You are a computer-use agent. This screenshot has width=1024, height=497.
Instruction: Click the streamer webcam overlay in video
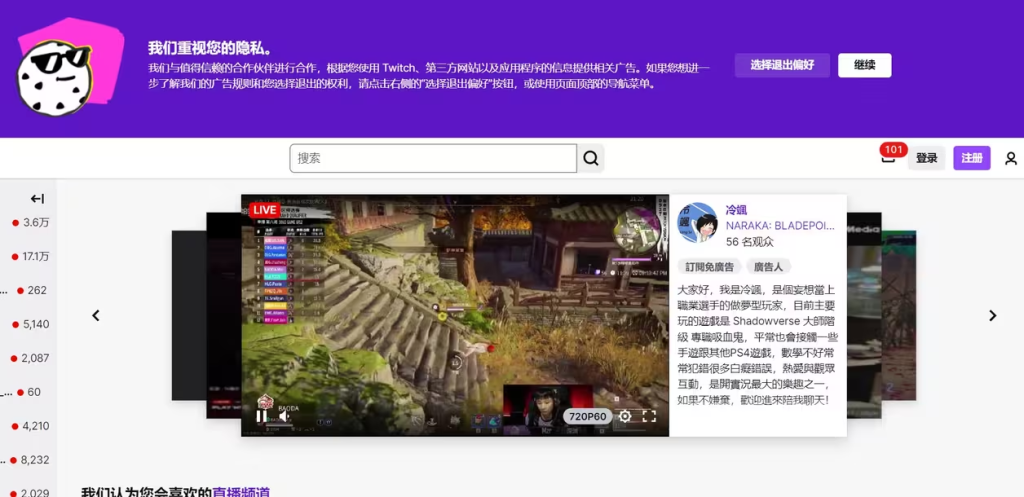pyautogui.click(x=547, y=409)
